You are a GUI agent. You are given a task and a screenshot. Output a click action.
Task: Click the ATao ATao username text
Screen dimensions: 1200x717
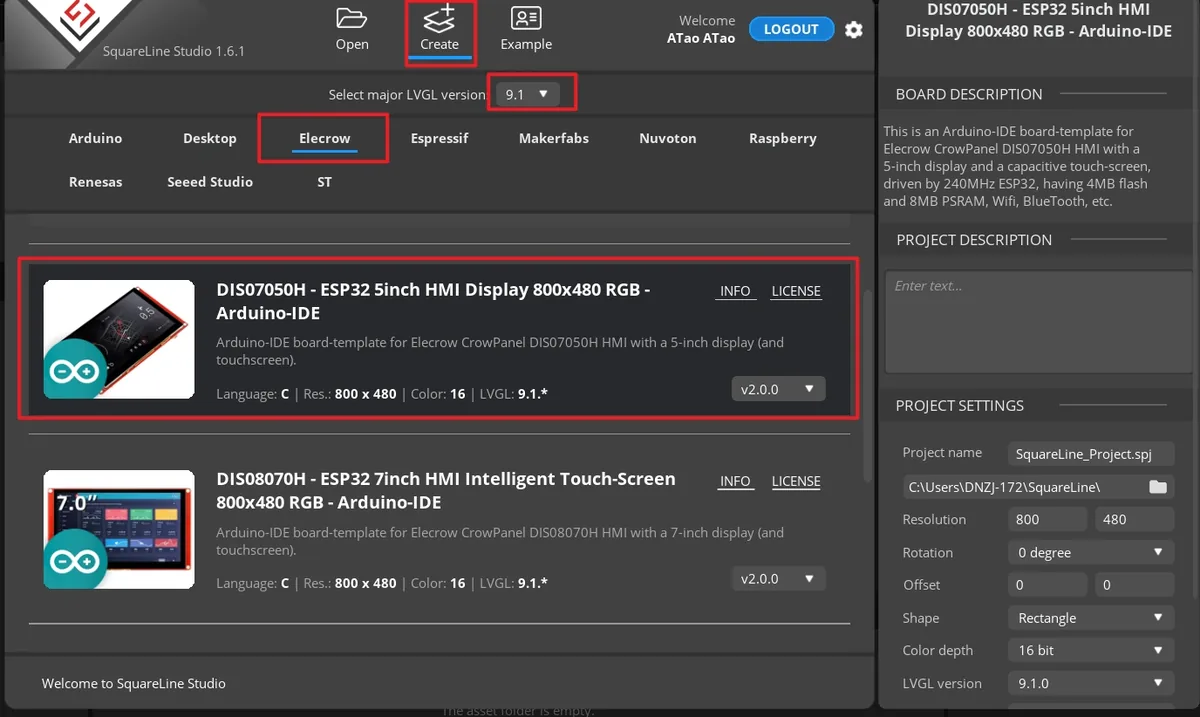coord(701,38)
